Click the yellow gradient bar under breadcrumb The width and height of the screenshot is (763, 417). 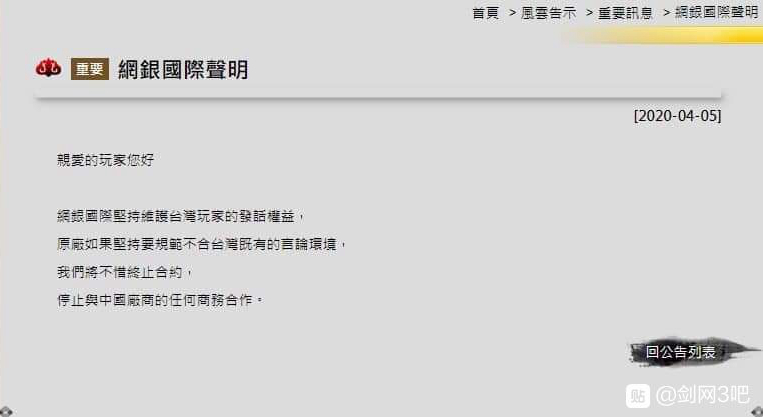click(662, 36)
